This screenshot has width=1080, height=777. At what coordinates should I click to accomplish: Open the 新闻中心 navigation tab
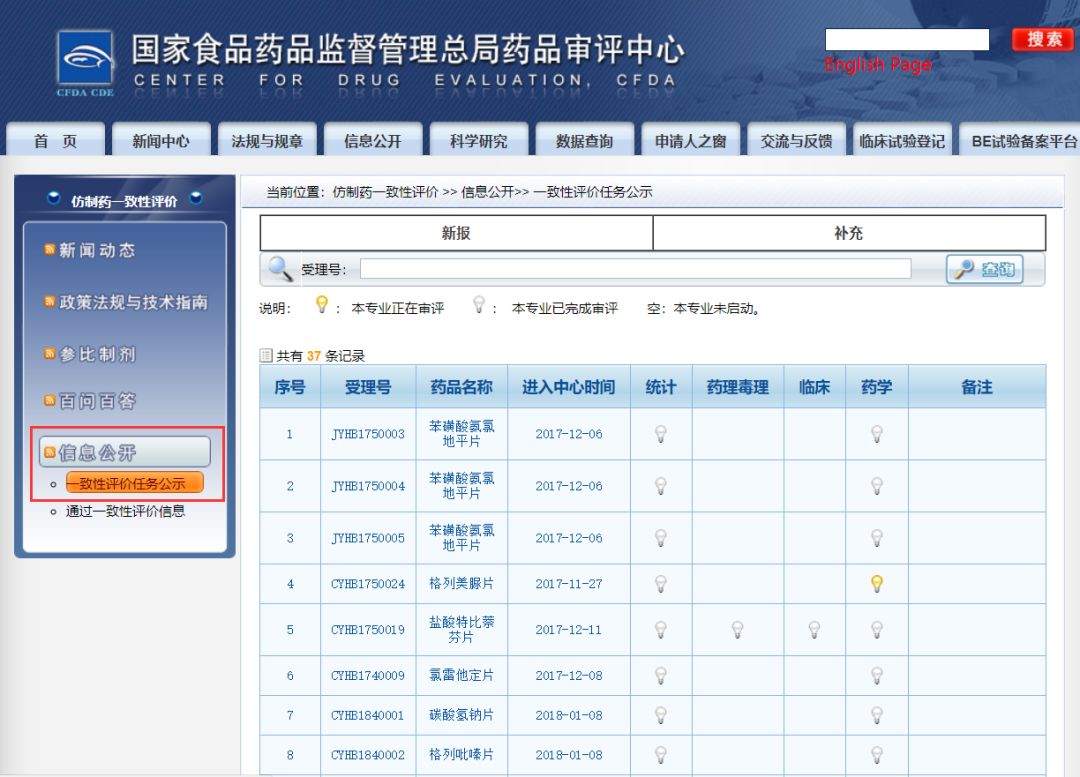(x=161, y=141)
